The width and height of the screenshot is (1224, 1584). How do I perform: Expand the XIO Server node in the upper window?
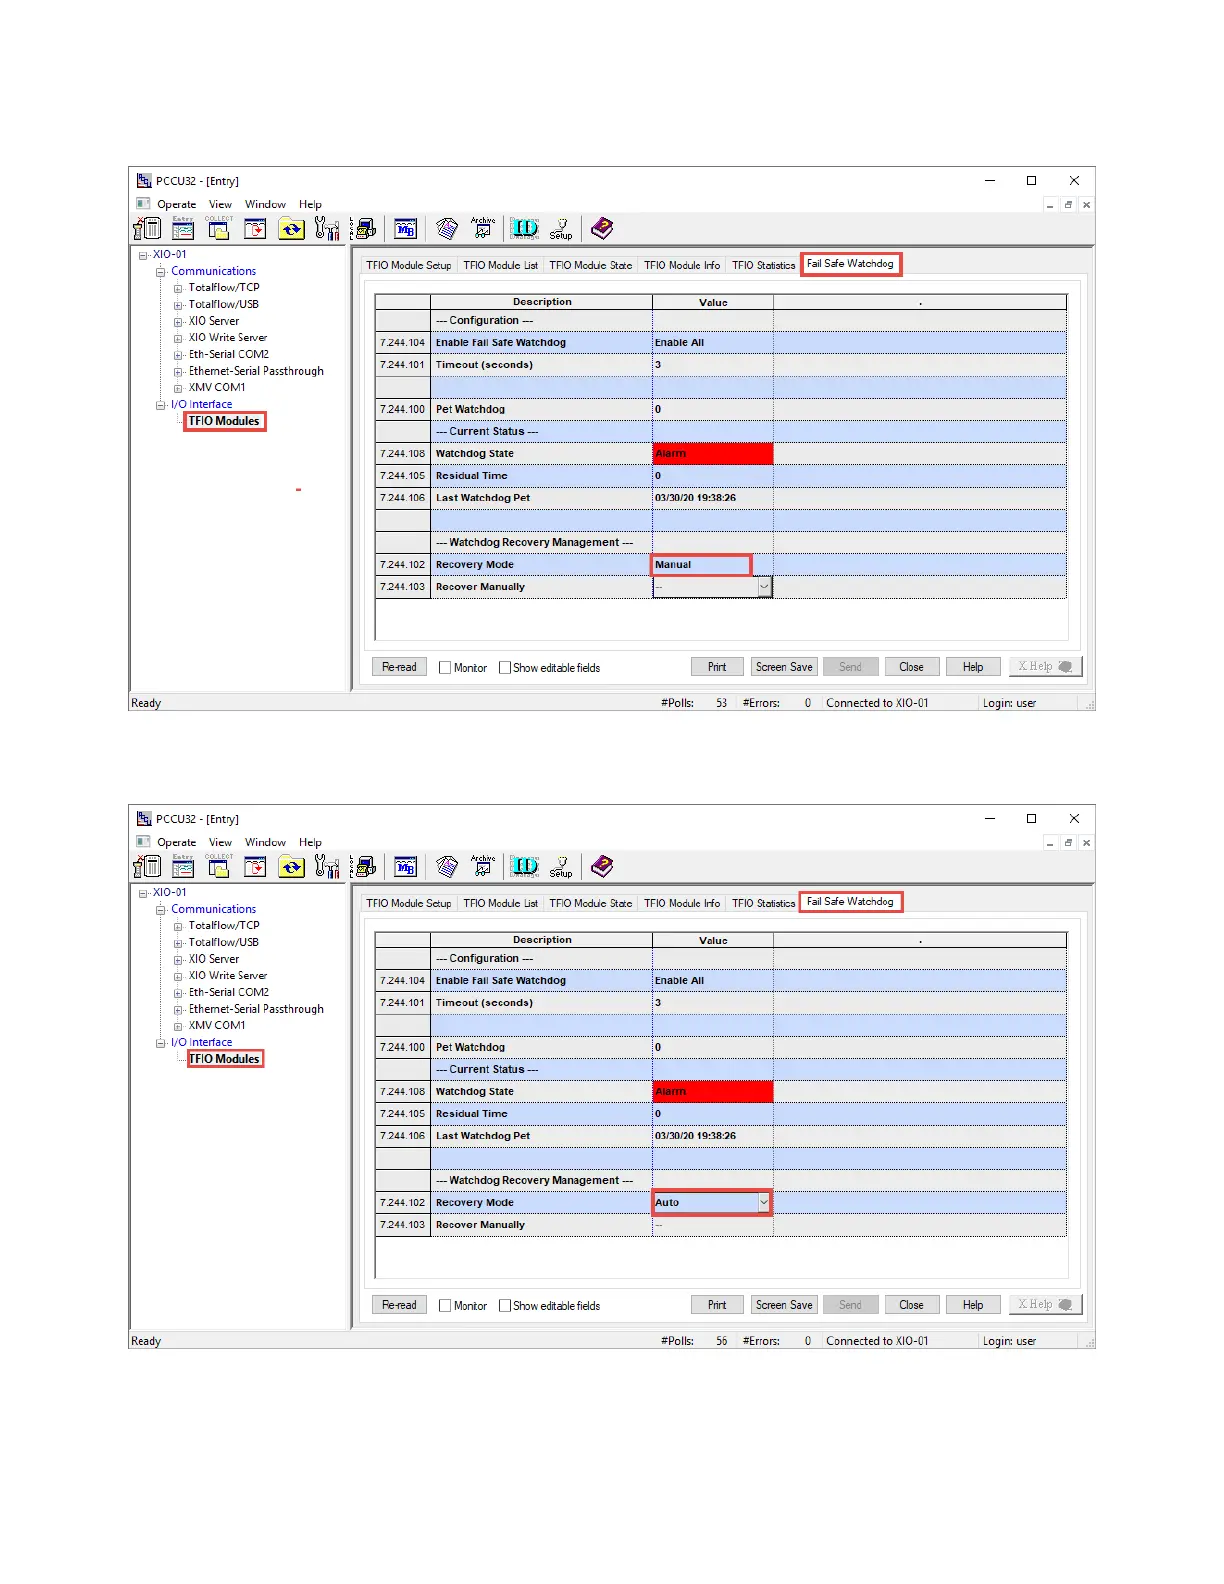coord(178,322)
